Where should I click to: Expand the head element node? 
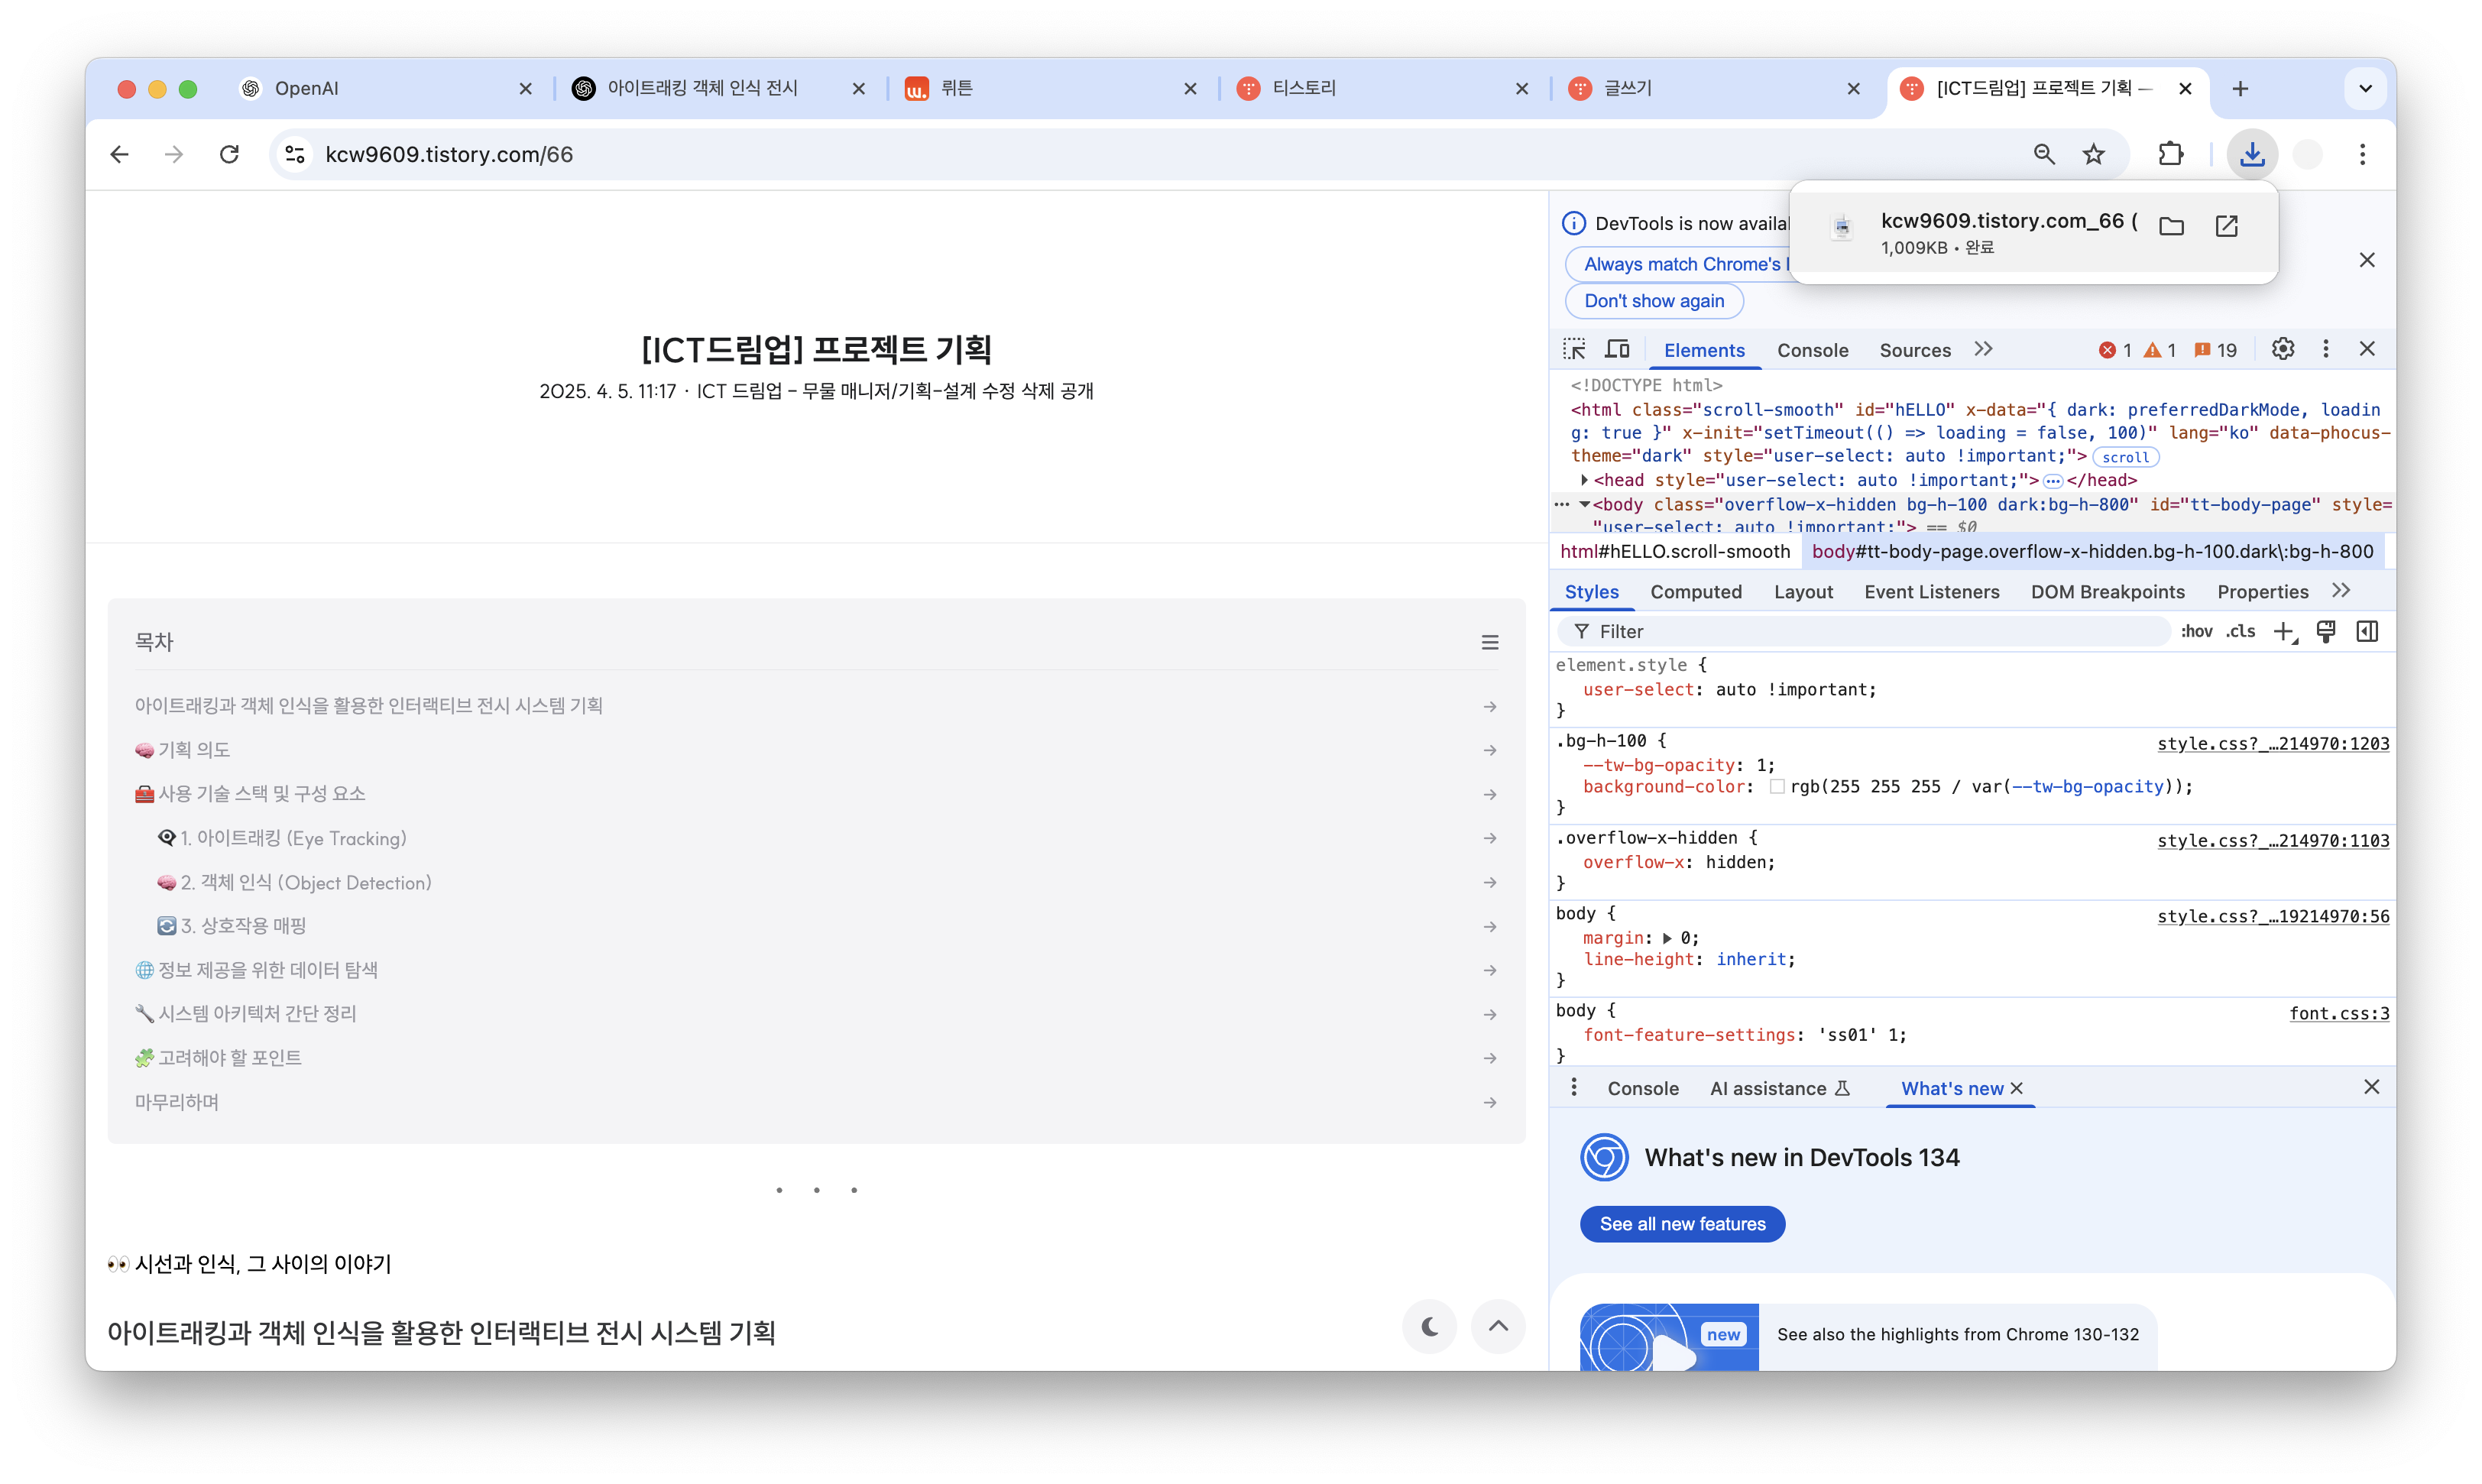pos(1584,480)
